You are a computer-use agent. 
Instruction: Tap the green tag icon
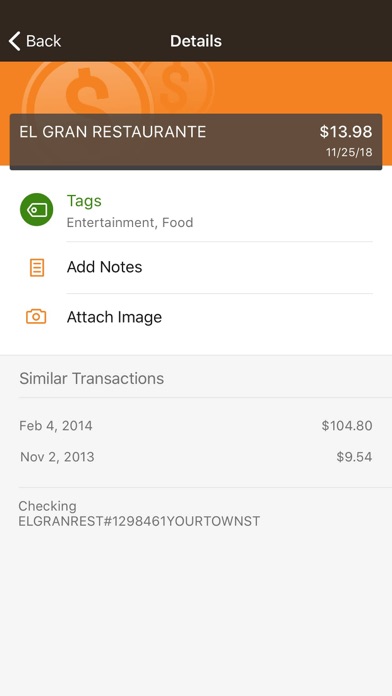coord(36,210)
